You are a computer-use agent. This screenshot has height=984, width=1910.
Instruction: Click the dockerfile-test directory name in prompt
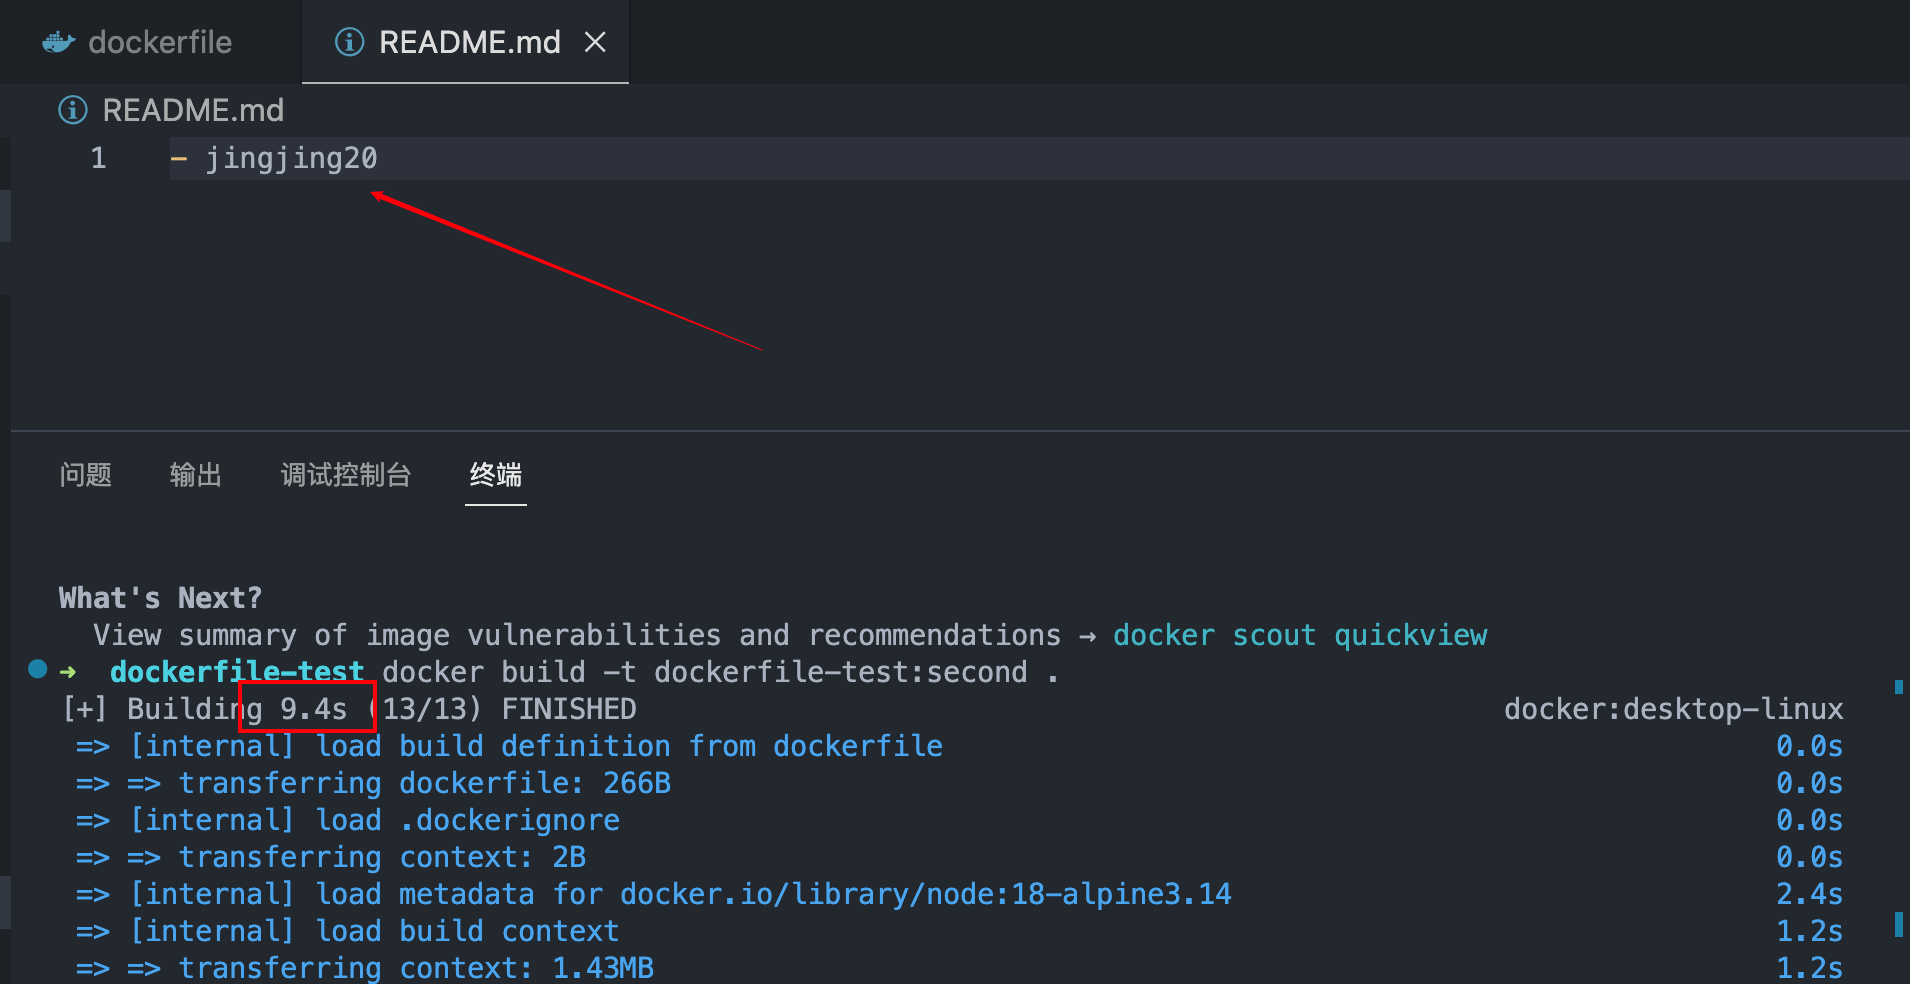pyautogui.click(x=236, y=672)
